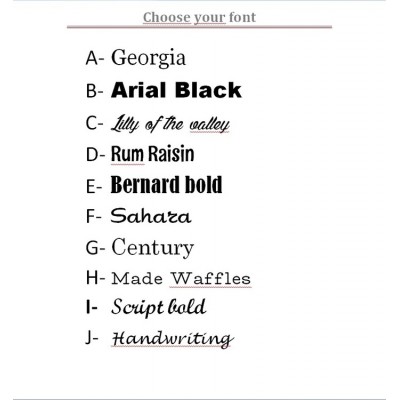Choose the Handwriting font sample
This screenshot has height=400, width=400.
[172, 338]
